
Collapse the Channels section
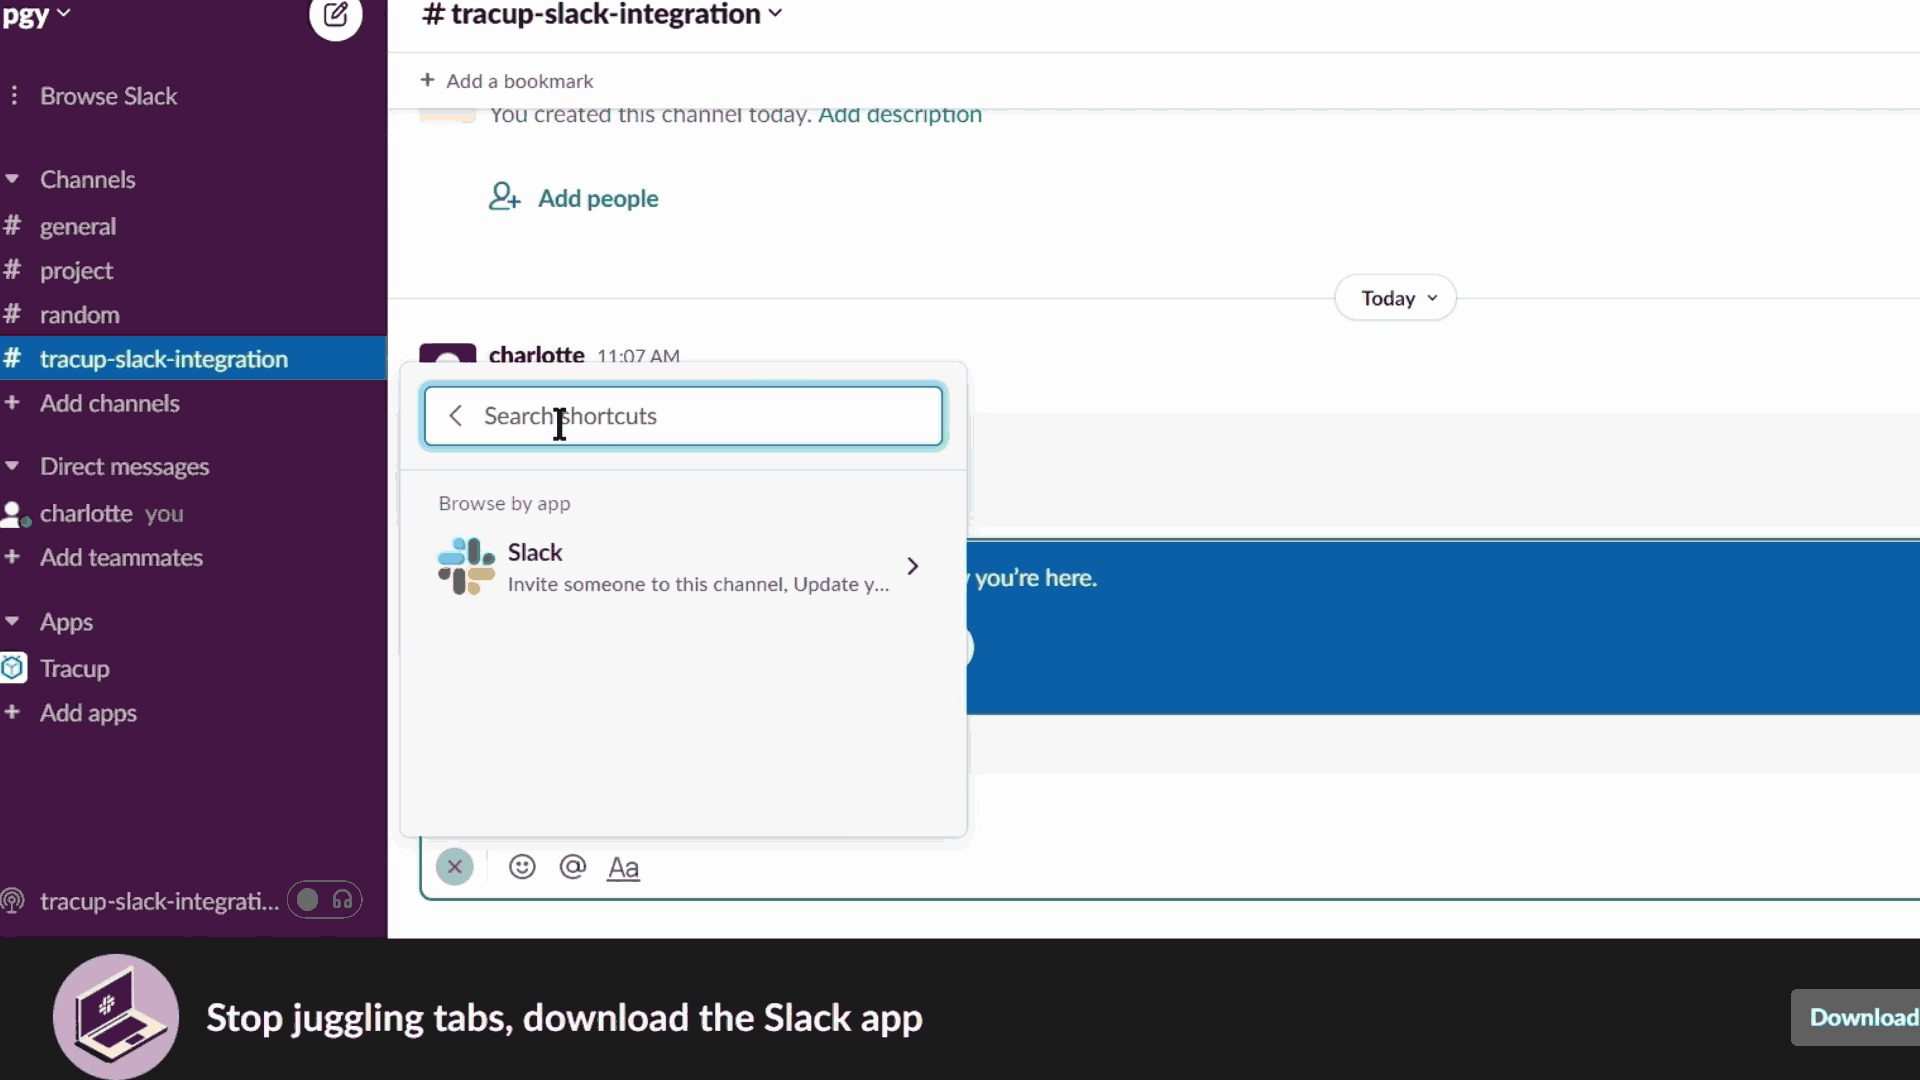[x=12, y=179]
